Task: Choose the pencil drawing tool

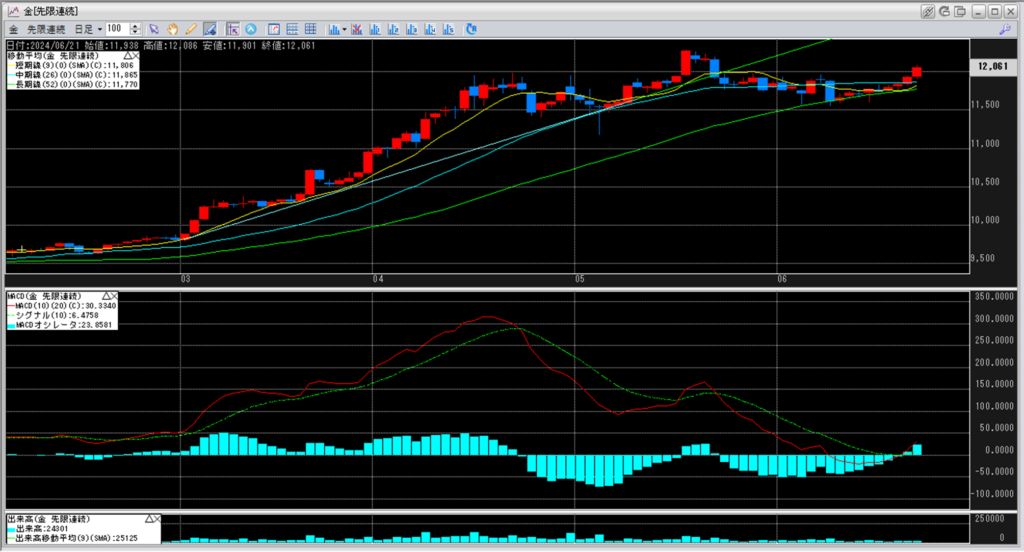Action: [x=190, y=29]
